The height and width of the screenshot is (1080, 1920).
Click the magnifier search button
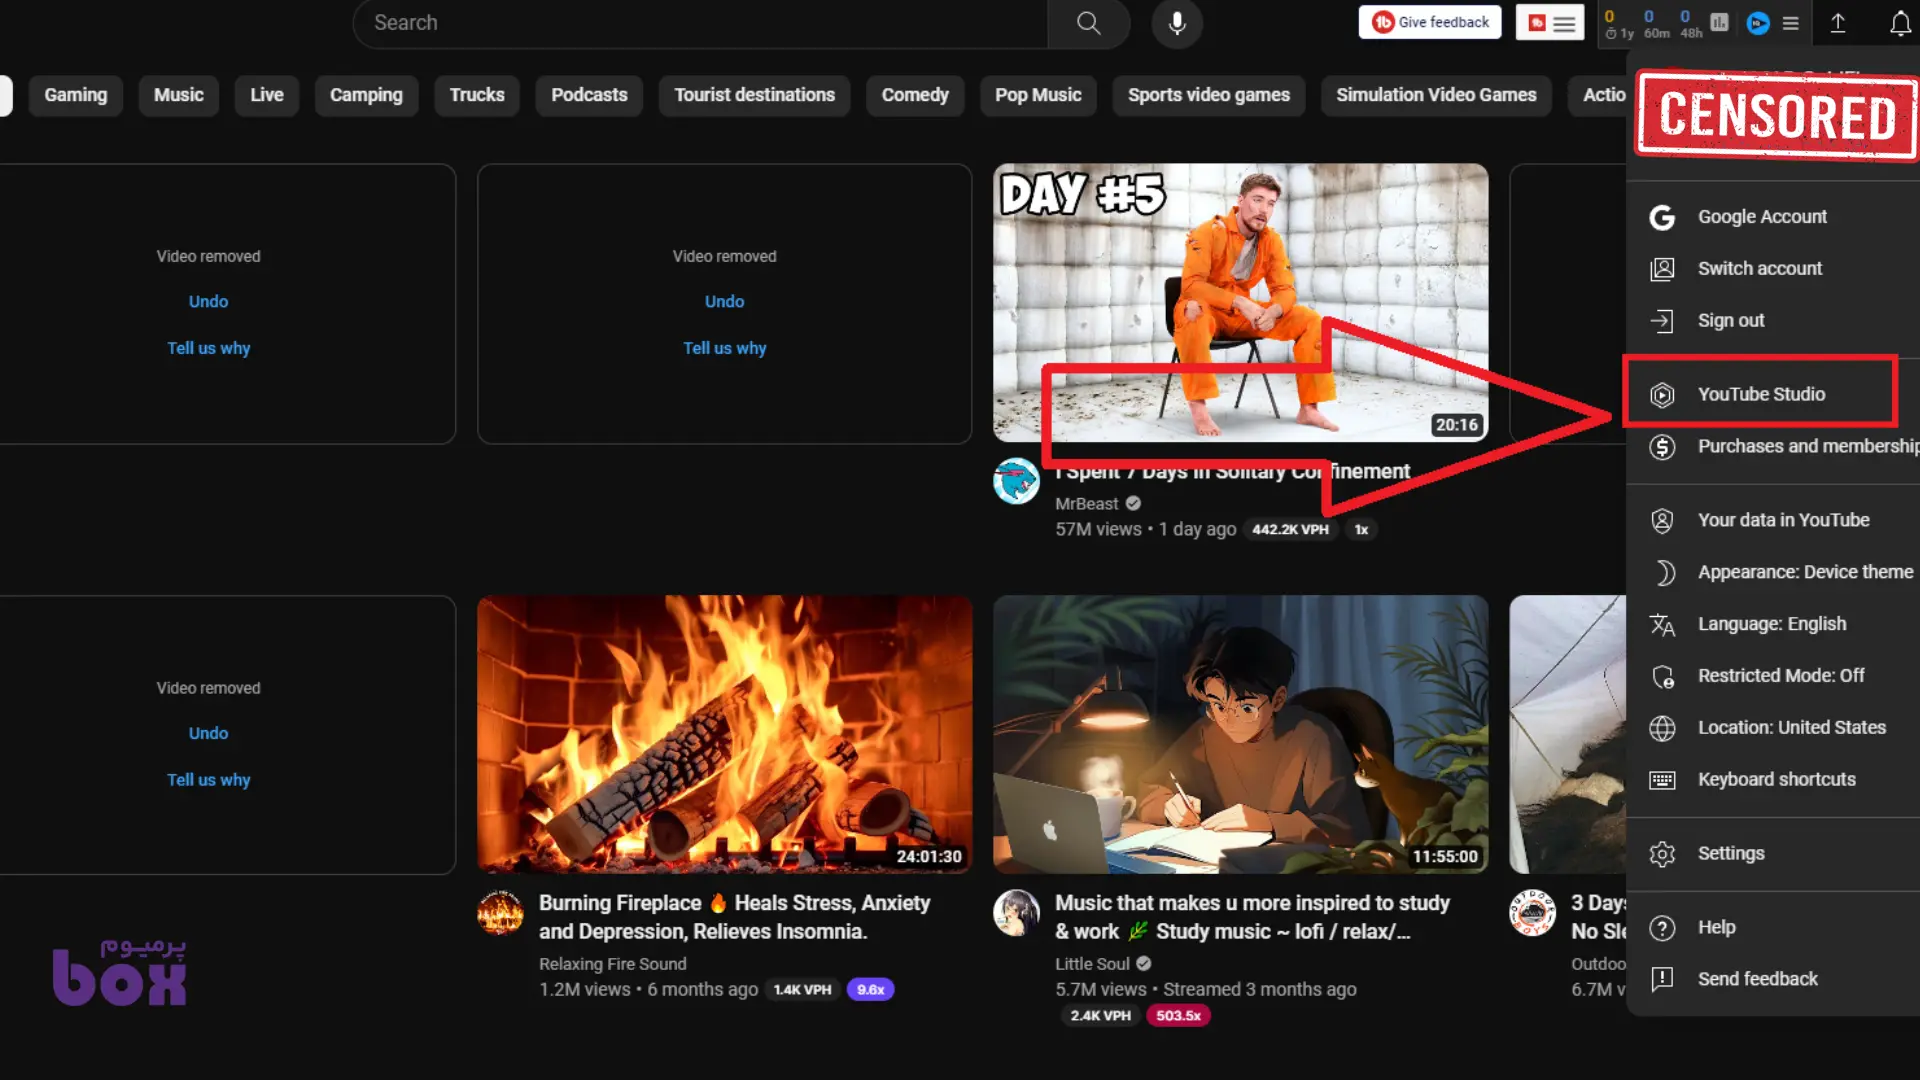1088,23
